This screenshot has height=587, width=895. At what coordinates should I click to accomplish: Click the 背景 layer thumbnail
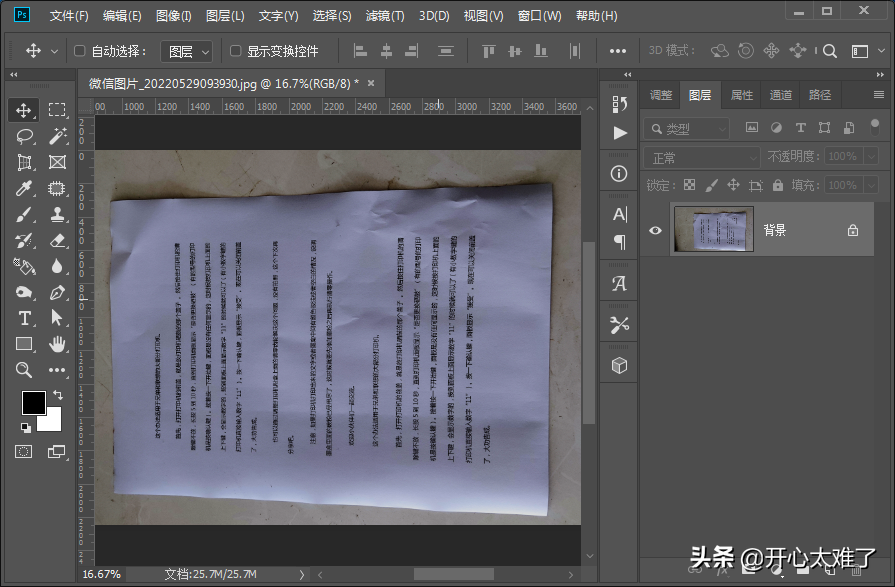[x=713, y=230]
